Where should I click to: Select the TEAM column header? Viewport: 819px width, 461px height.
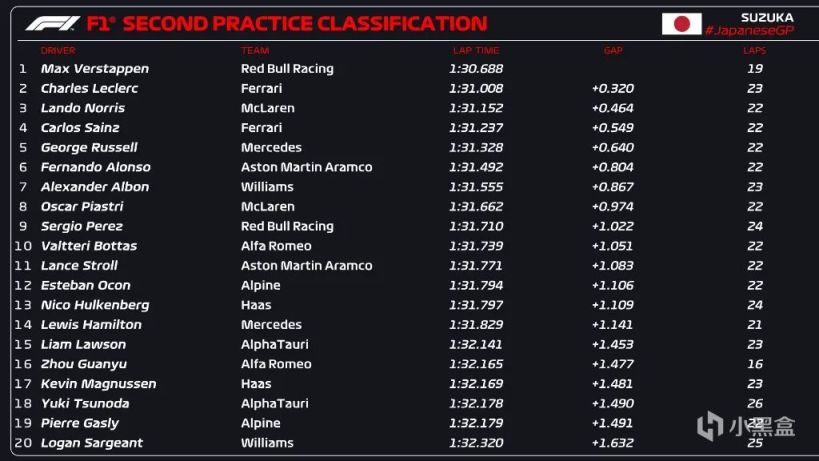tap(255, 50)
